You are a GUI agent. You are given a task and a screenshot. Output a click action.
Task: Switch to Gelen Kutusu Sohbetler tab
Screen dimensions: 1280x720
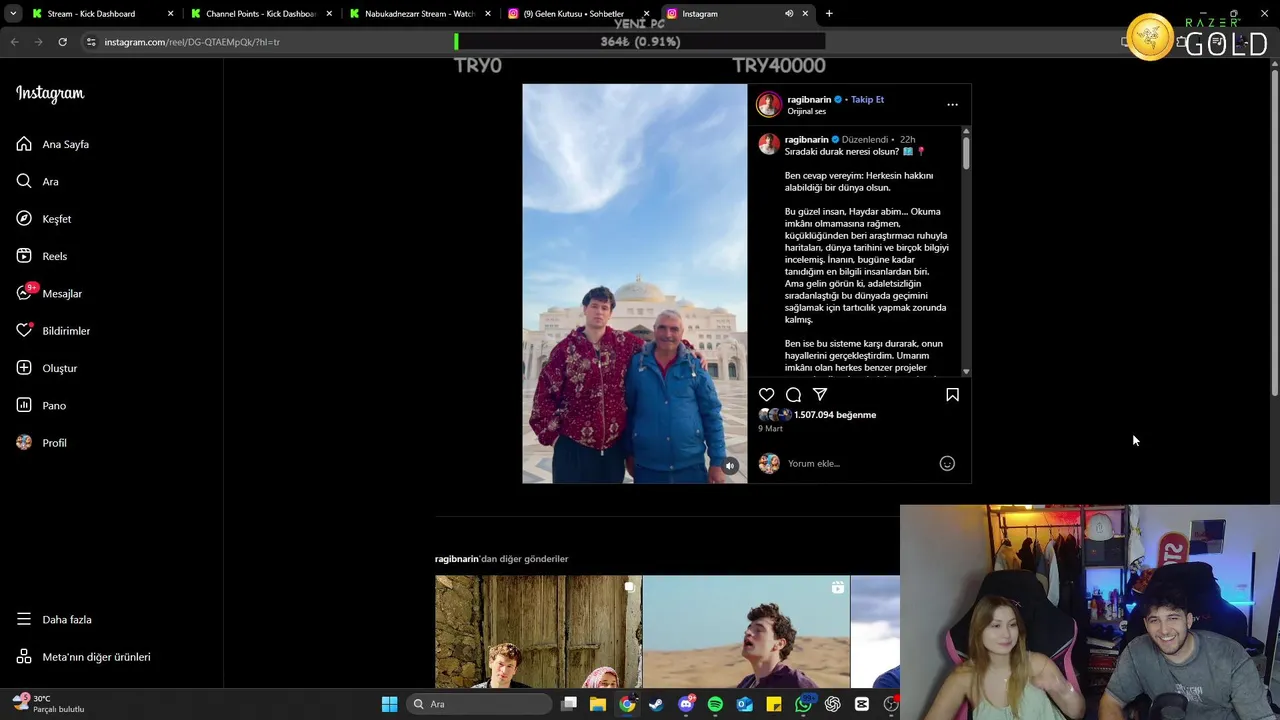573,14
